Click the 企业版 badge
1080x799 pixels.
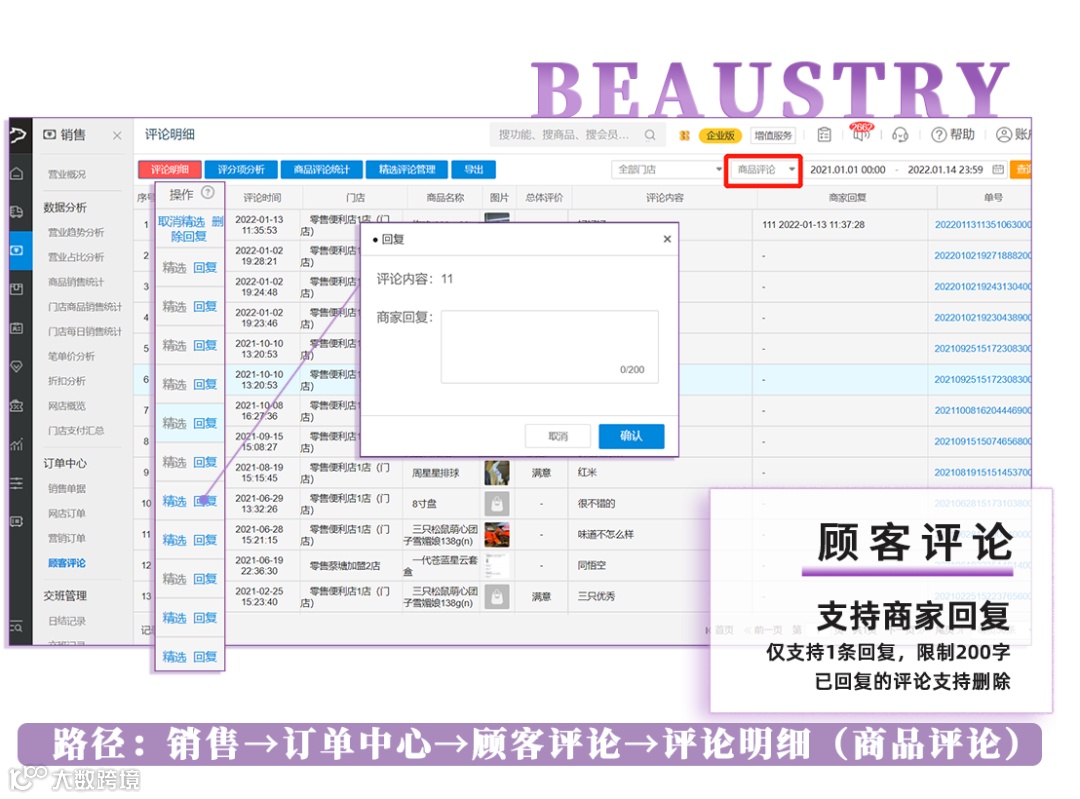click(720, 136)
